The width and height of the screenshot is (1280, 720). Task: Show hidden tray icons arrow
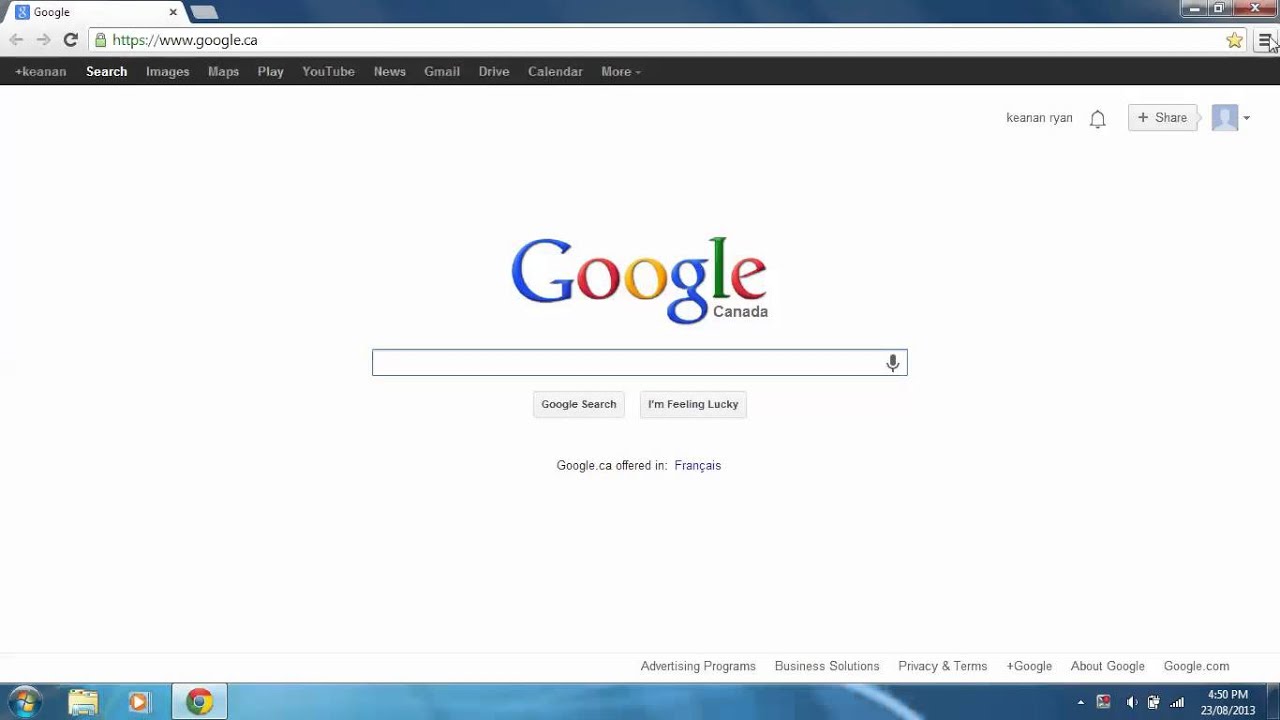tap(1080, 703)
